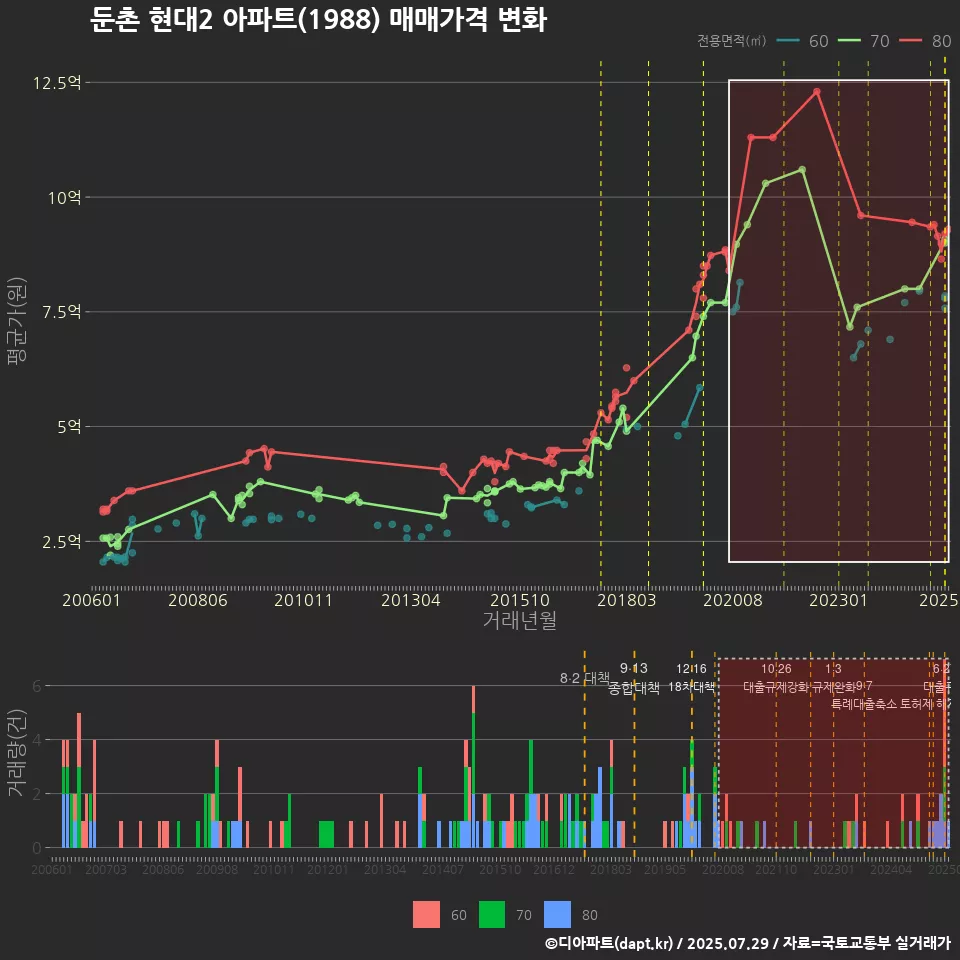This screenshot has height=960, width=960.
Task: Select the 4 label on volume axis
Action: [x=37, y=740]
